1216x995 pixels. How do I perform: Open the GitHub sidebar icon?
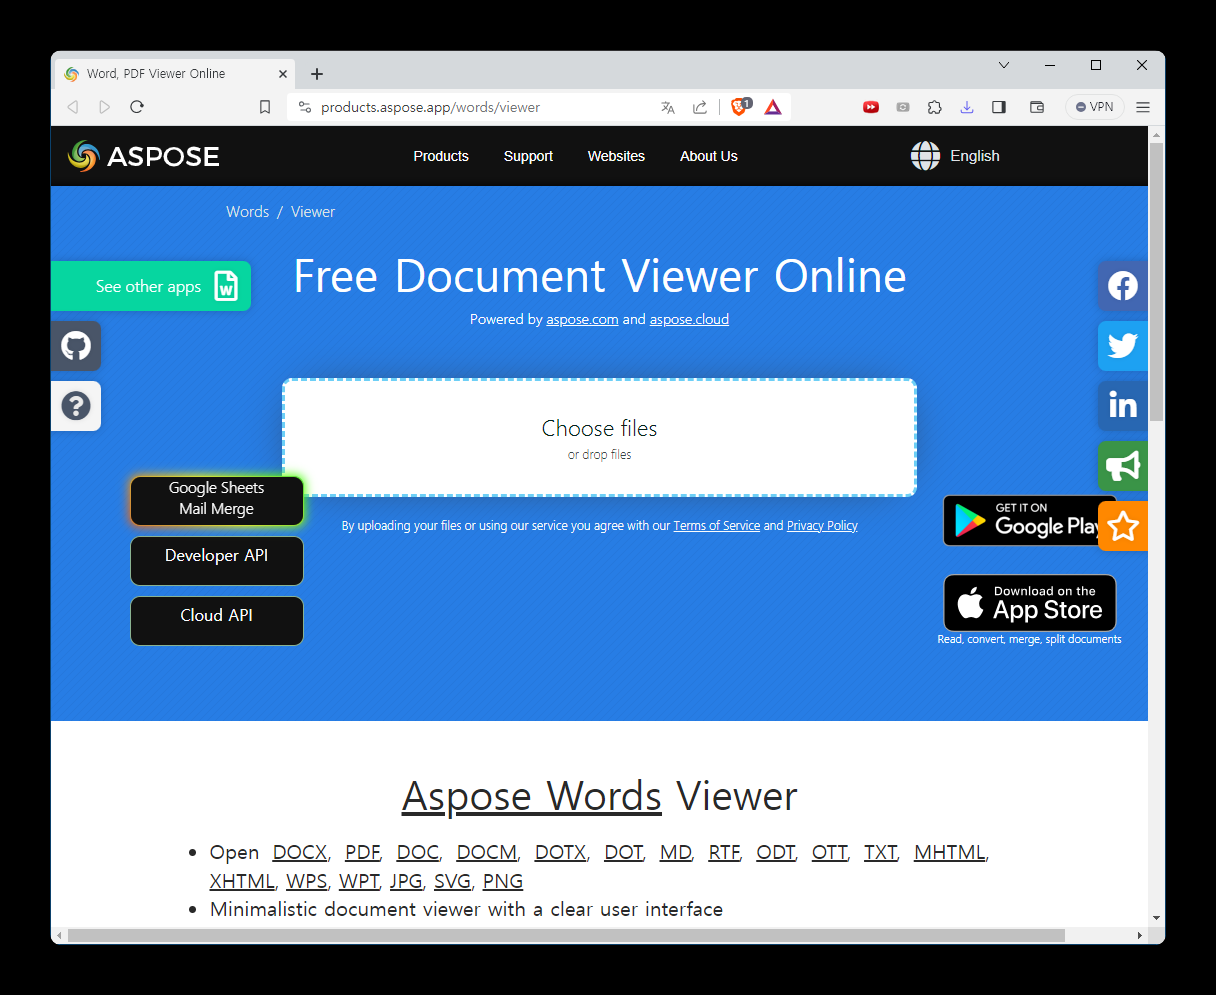point(76,346)
